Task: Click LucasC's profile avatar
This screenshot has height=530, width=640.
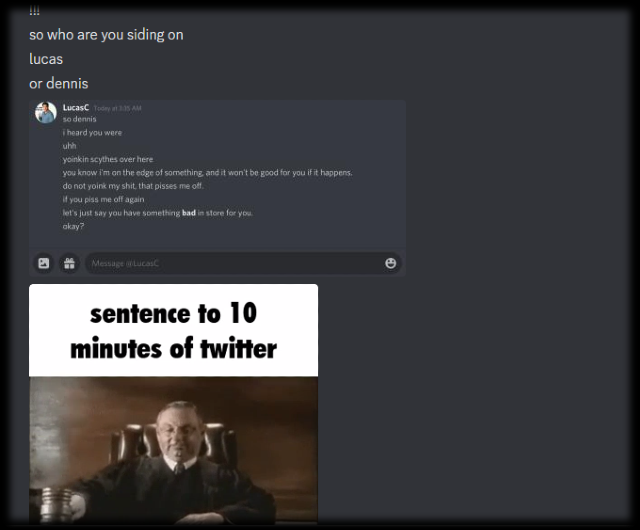Action: click(x=46, y=113)
